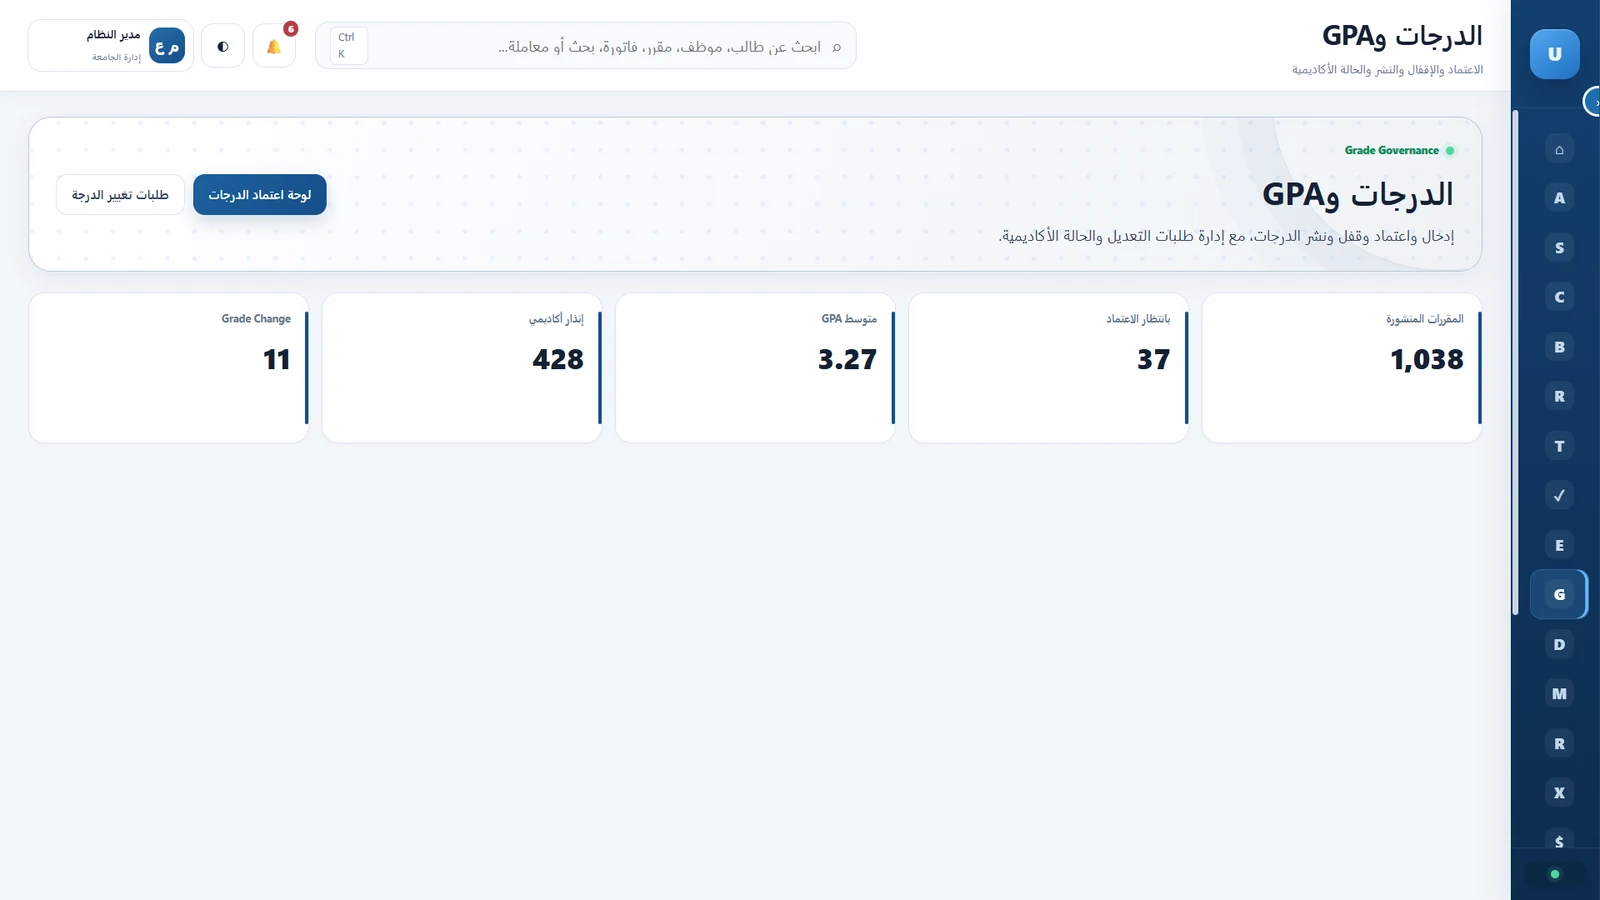Screen dimensions: 1600x900
Task: Click the م ع user avatar
Action: pos(167,46)
